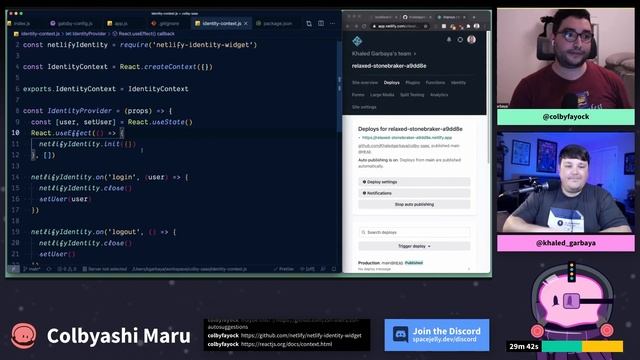Switch to gatsby-config.js tab

point(71,24)
